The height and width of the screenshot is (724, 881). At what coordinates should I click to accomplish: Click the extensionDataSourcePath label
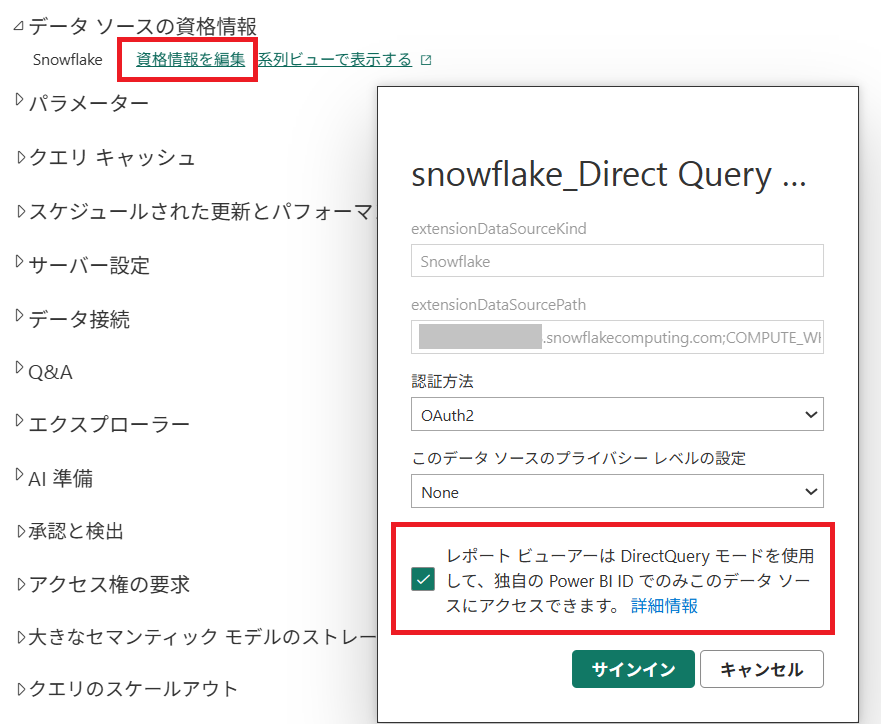(x=498, y=304)
